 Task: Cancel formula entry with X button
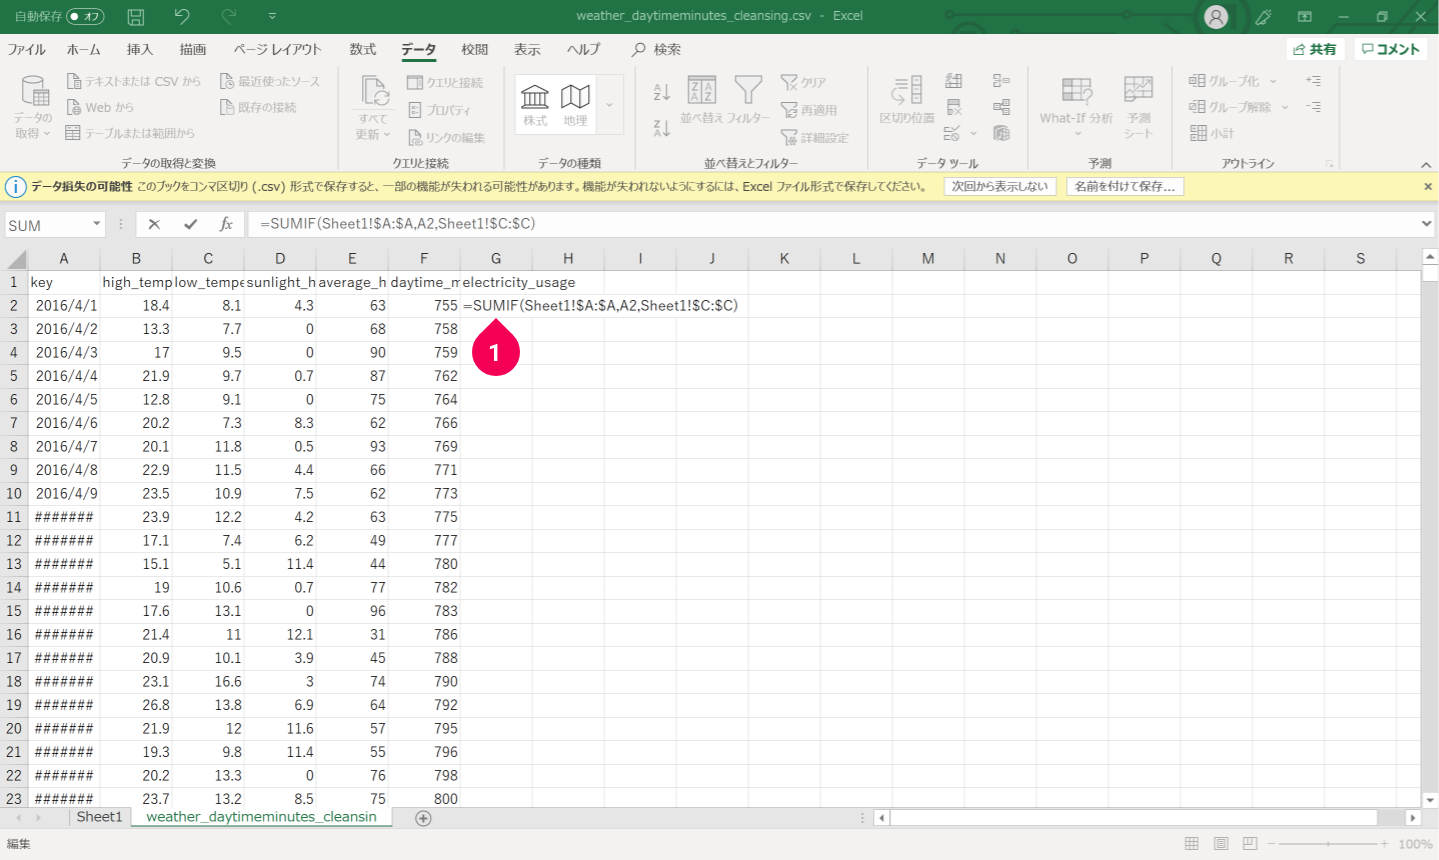pos(154,224)
